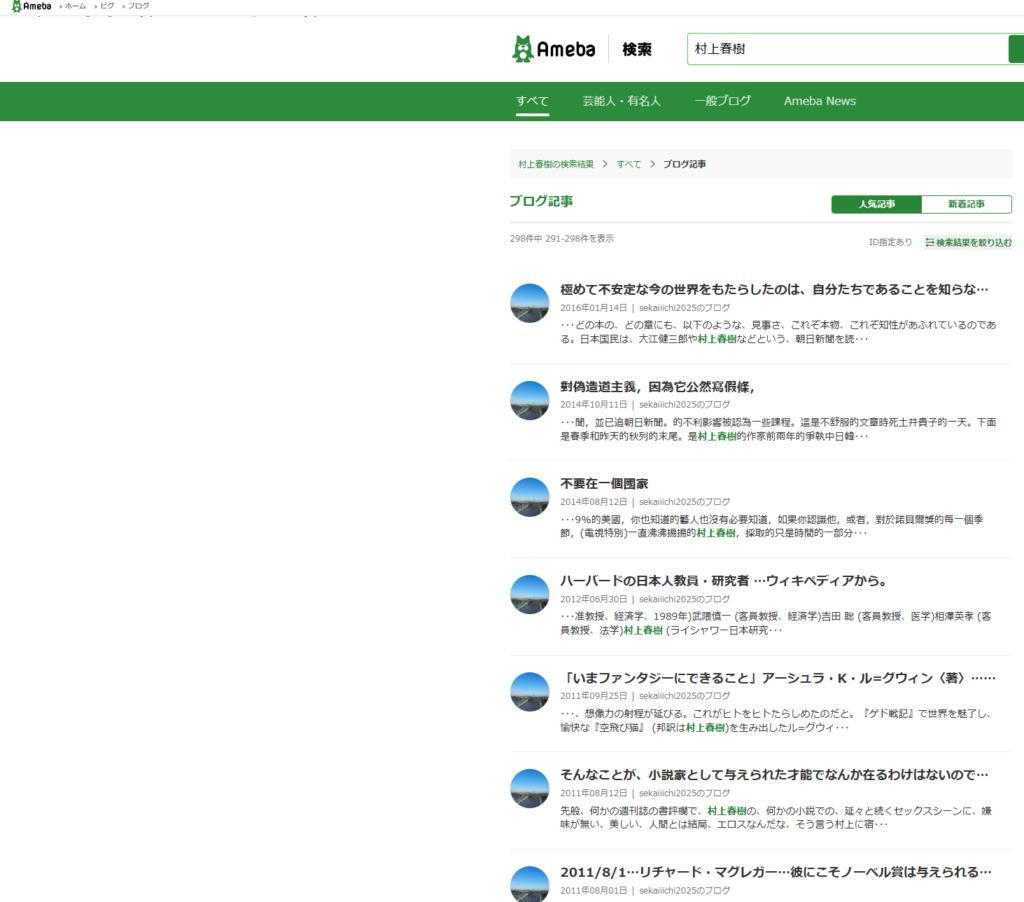Select the 芸能人・有名人 tab

click(x=621, y=101)
